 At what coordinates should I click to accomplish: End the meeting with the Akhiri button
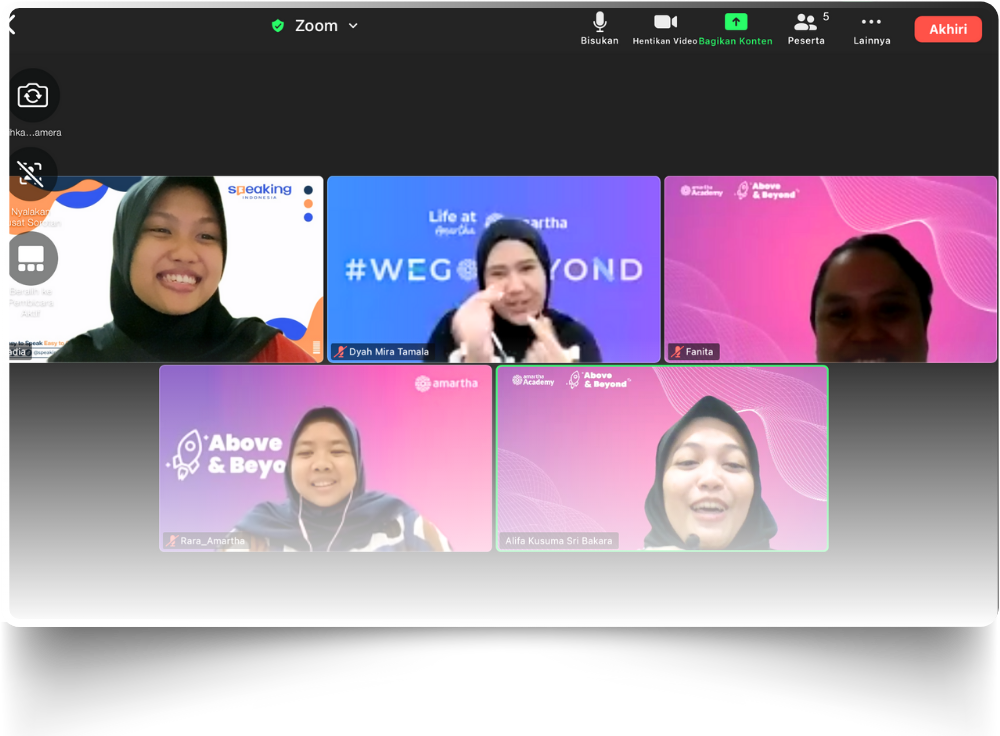pyautogui.click(x=948, y=29)
